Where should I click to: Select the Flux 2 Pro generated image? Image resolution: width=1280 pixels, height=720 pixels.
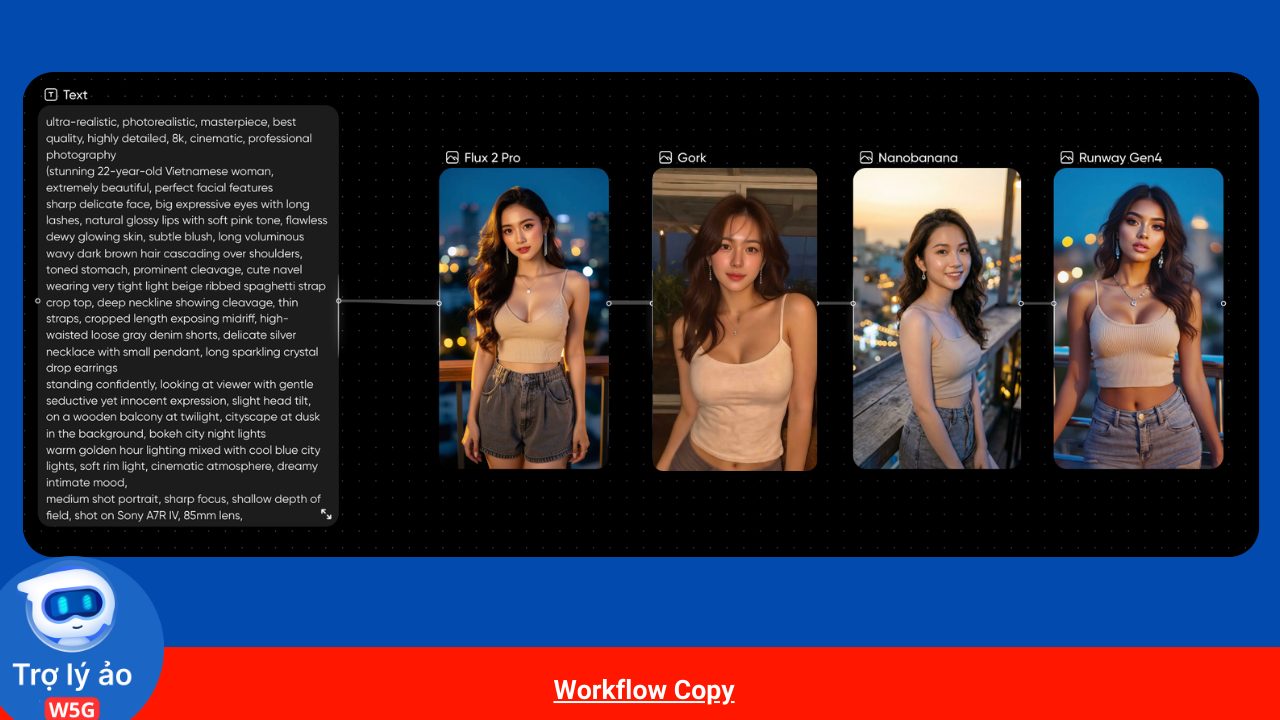[524, 318]
